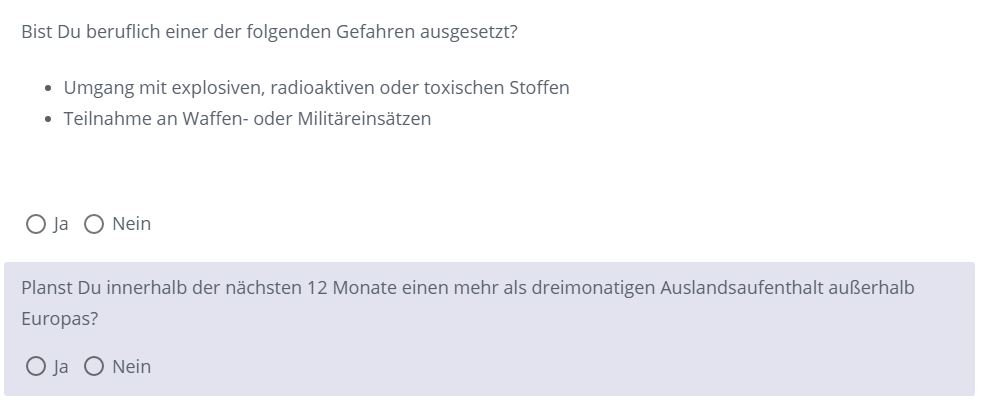Image resolution: width=981 pixels, height=402 pixels.
Task: Click the Ja label text below Europas question
Action: pos(61,366)
